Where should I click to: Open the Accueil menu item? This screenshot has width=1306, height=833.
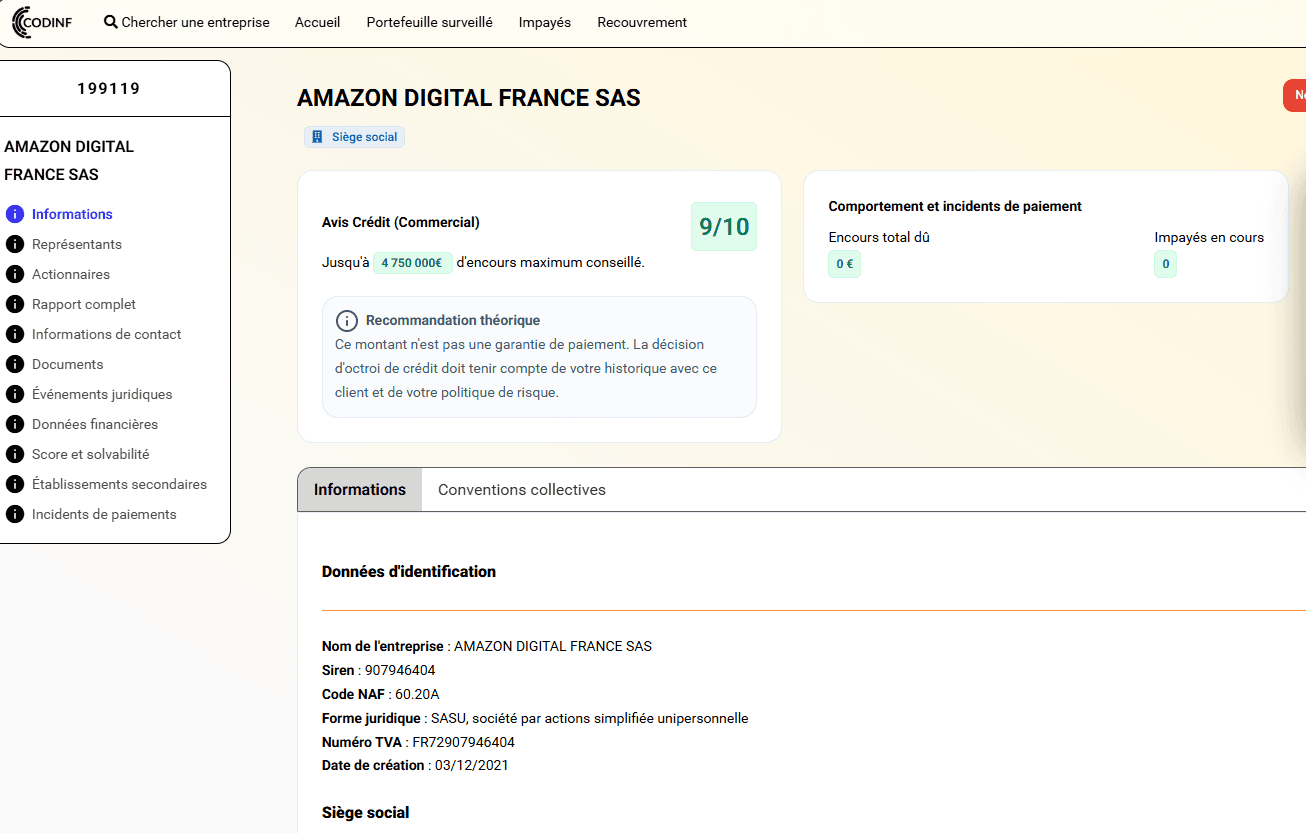pyautogui.click(x=317, y=22)
